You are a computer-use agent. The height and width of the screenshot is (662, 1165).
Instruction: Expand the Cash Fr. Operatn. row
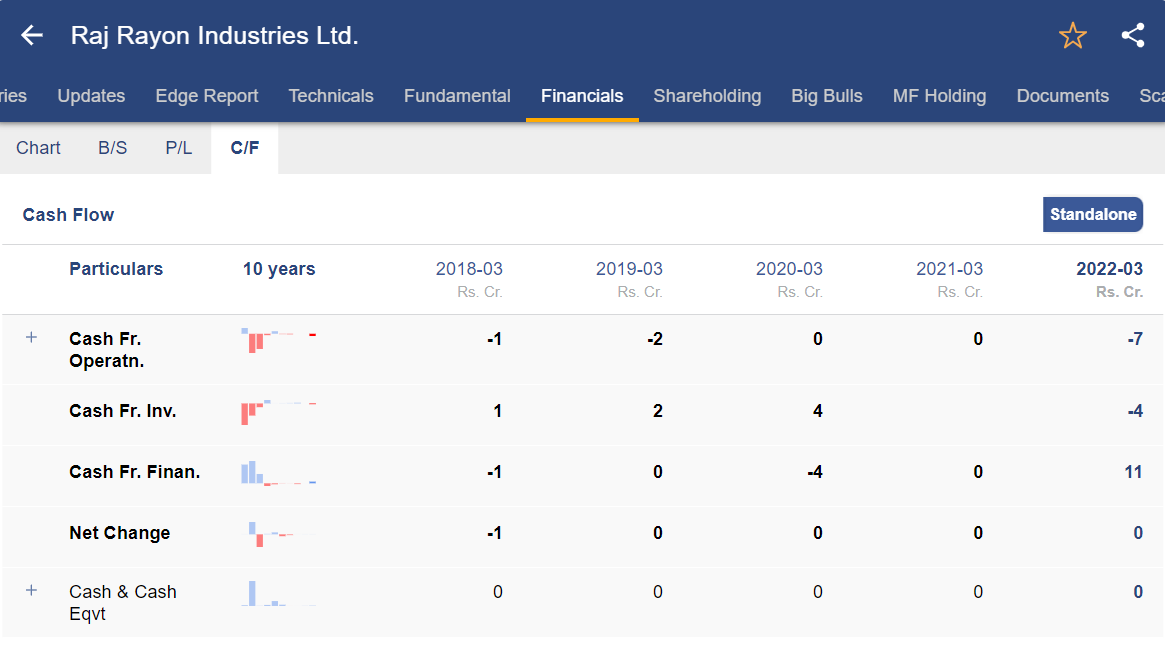31,337
